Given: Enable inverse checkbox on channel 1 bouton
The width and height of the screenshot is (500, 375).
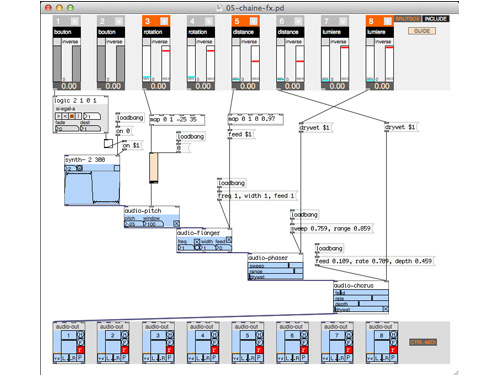Looking at the screenshot, I should coord(57,42).
